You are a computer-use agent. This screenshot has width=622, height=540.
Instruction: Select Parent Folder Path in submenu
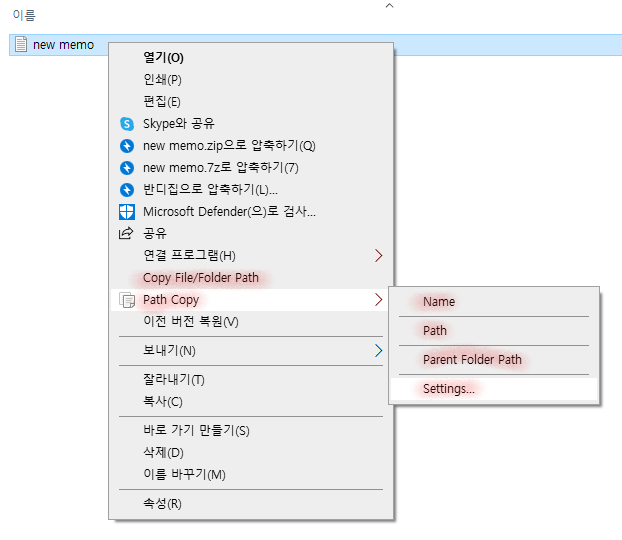494,360
